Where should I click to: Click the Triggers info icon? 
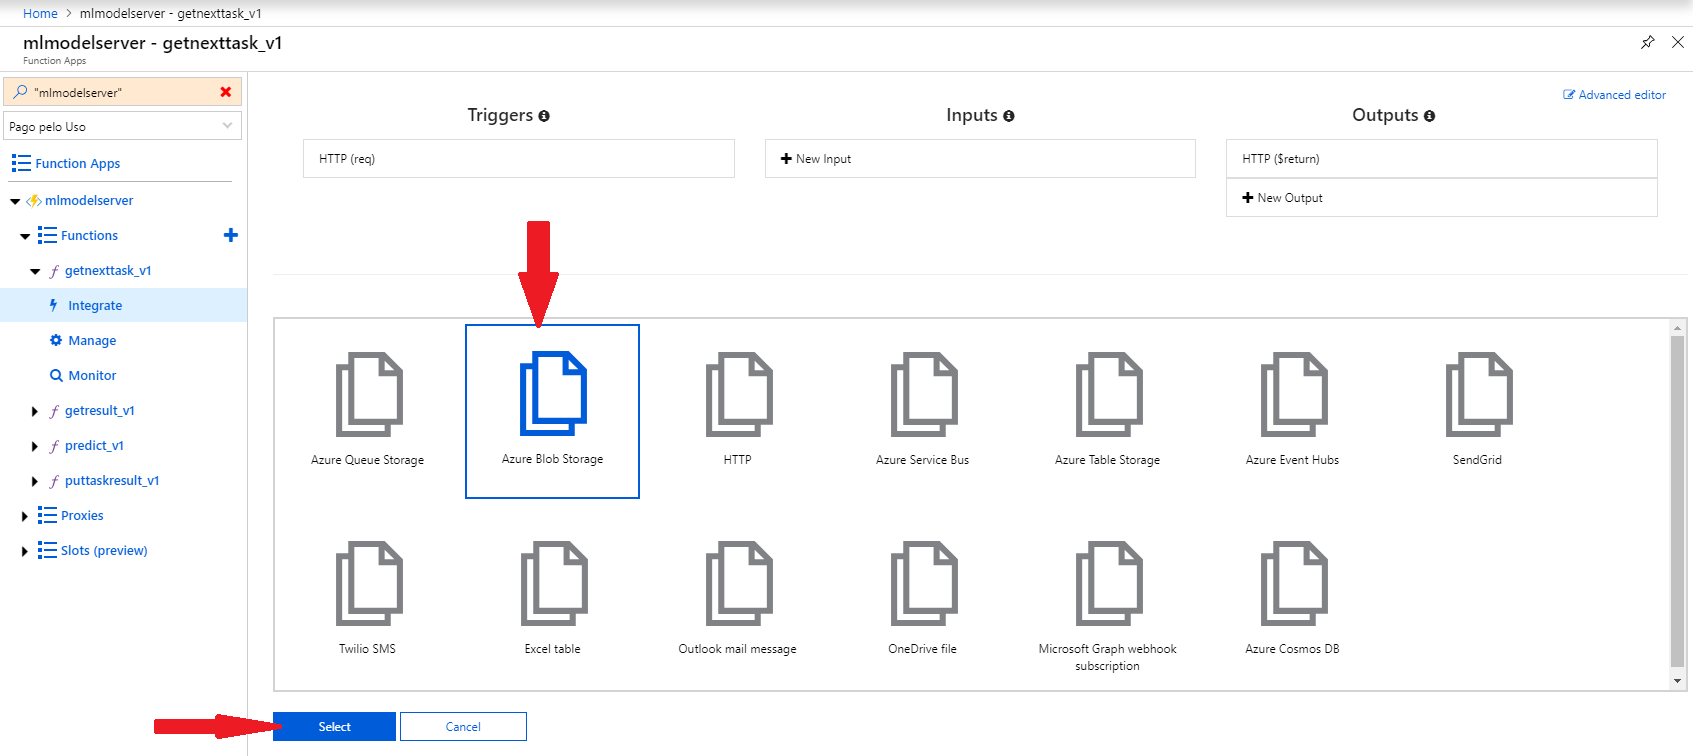(544, 116)
